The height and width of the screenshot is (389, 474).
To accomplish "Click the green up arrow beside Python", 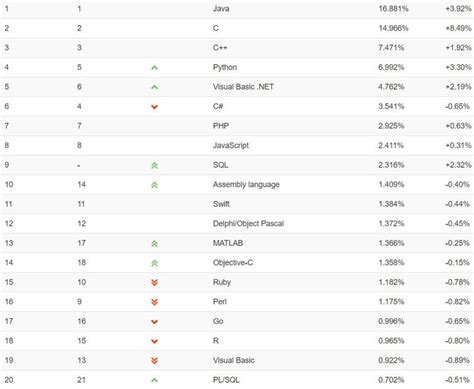I will coord(154,68).
